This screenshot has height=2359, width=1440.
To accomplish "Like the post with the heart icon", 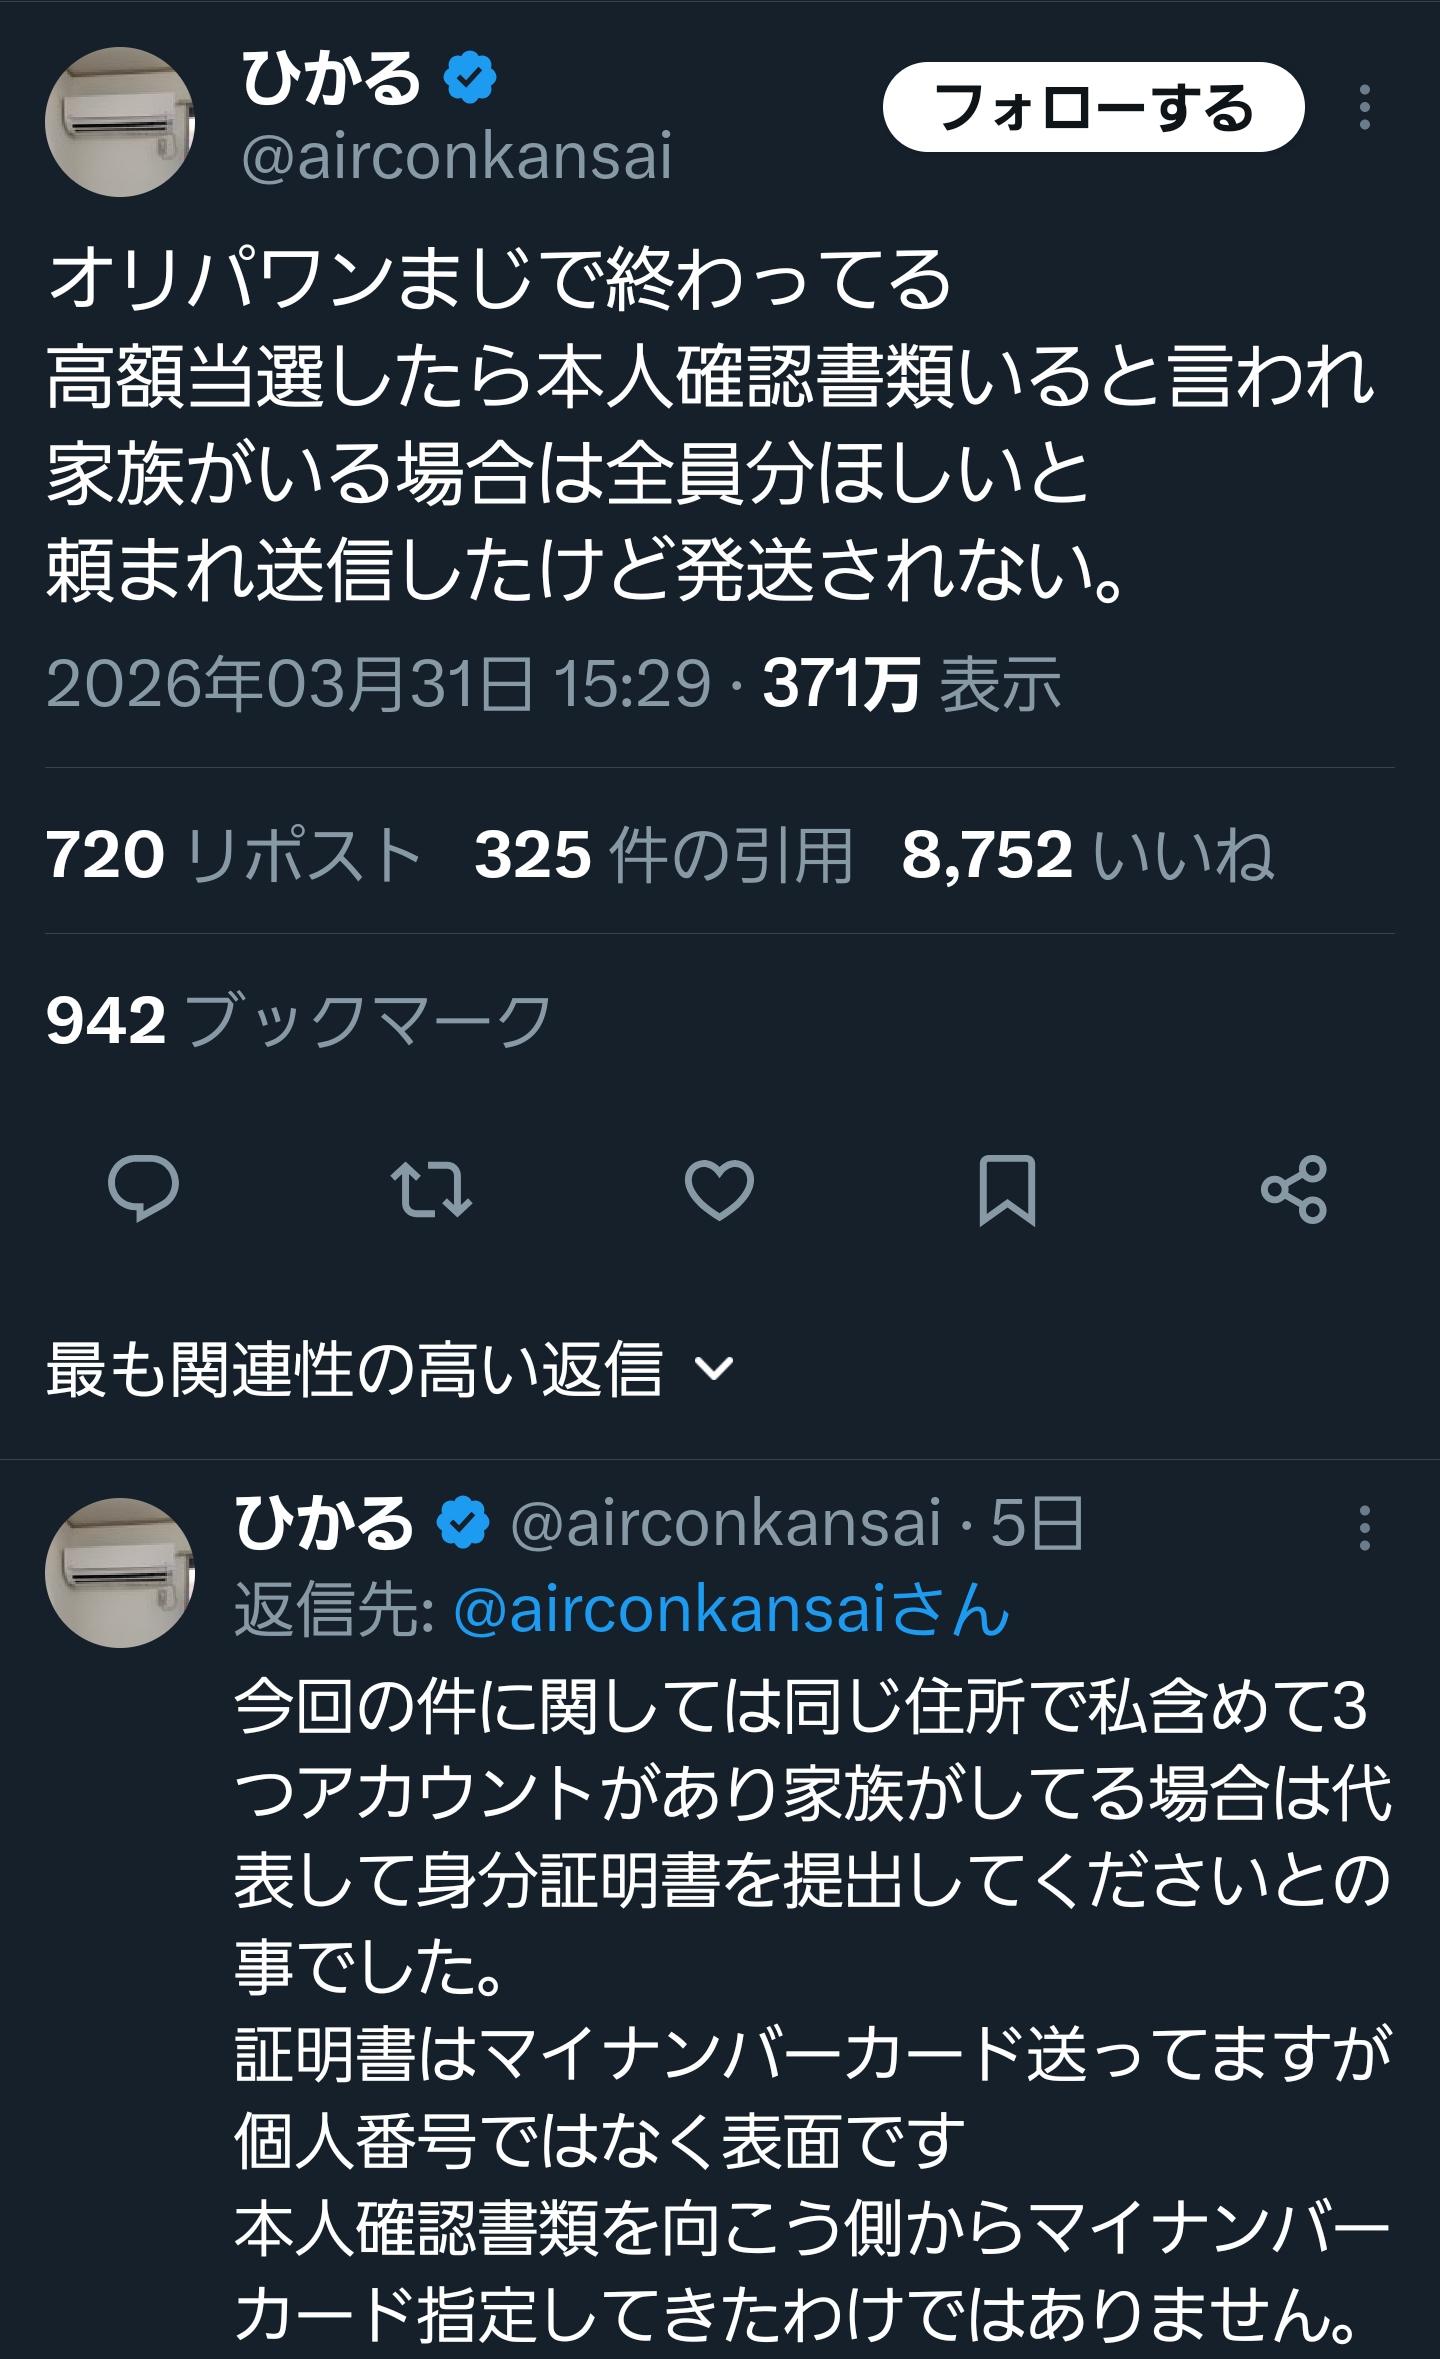I will click(x=719, y=1189).
